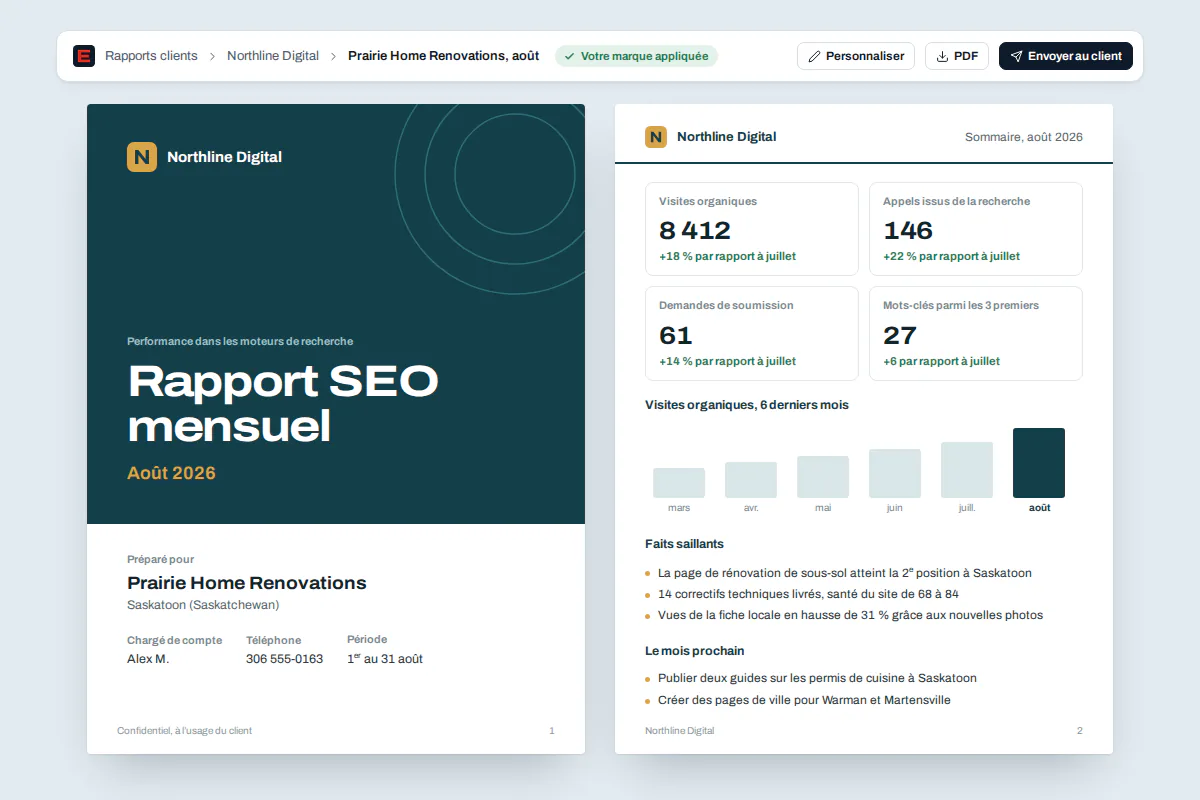Click Envoyer au client button

coord(1066,56)
